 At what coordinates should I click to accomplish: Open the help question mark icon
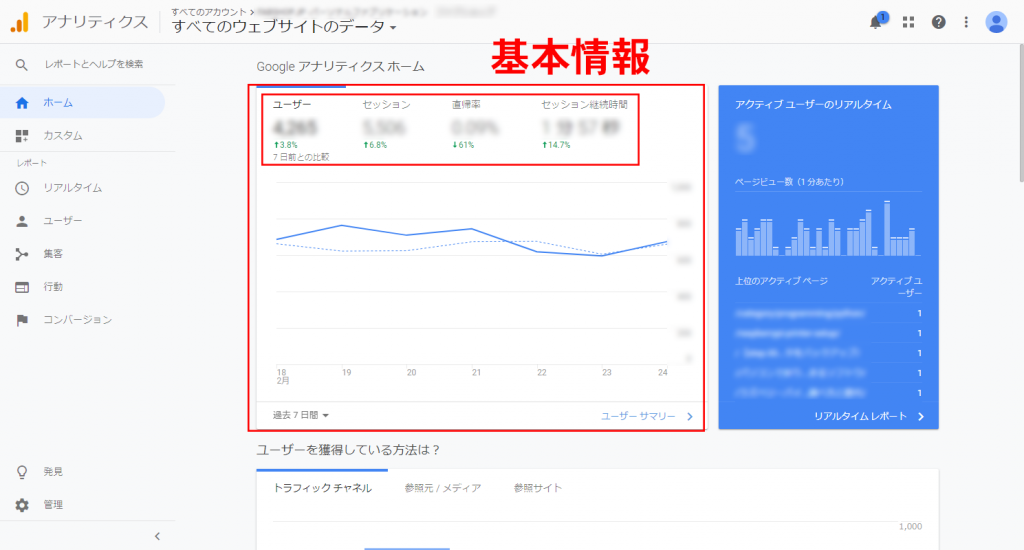(938, 22)
